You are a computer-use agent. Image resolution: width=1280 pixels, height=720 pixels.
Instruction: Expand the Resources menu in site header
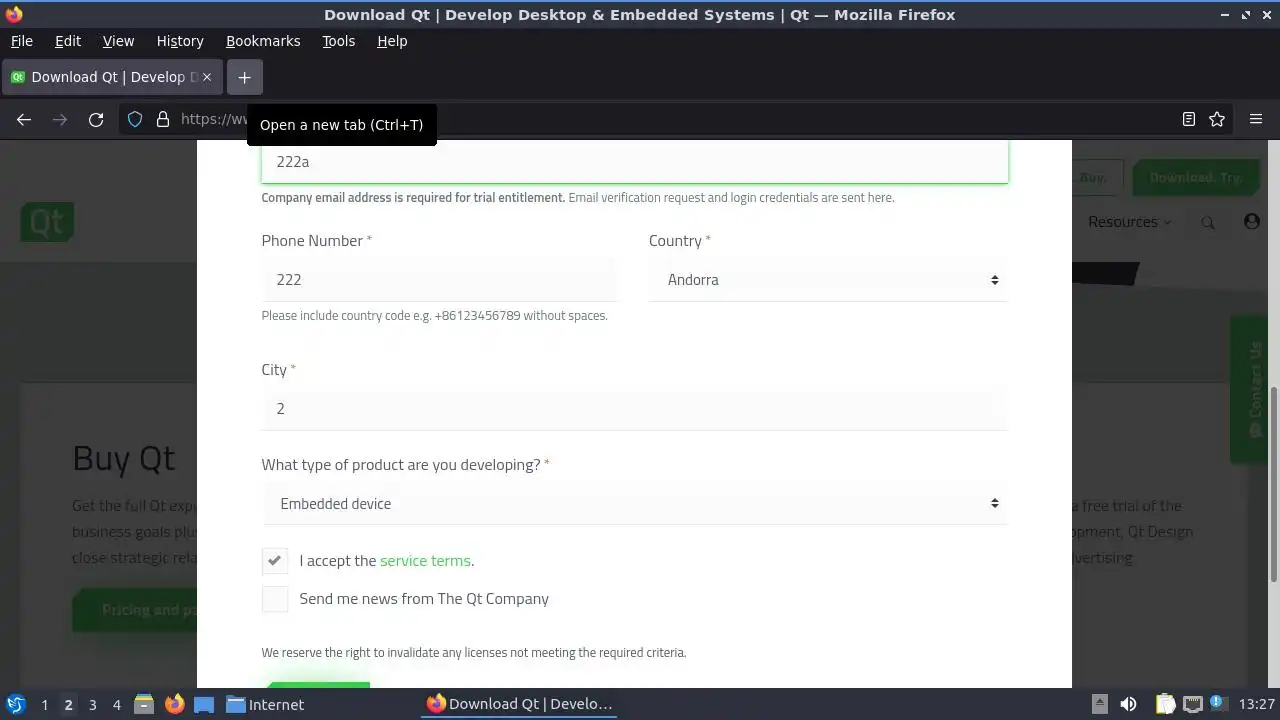tap(1129, 222)
